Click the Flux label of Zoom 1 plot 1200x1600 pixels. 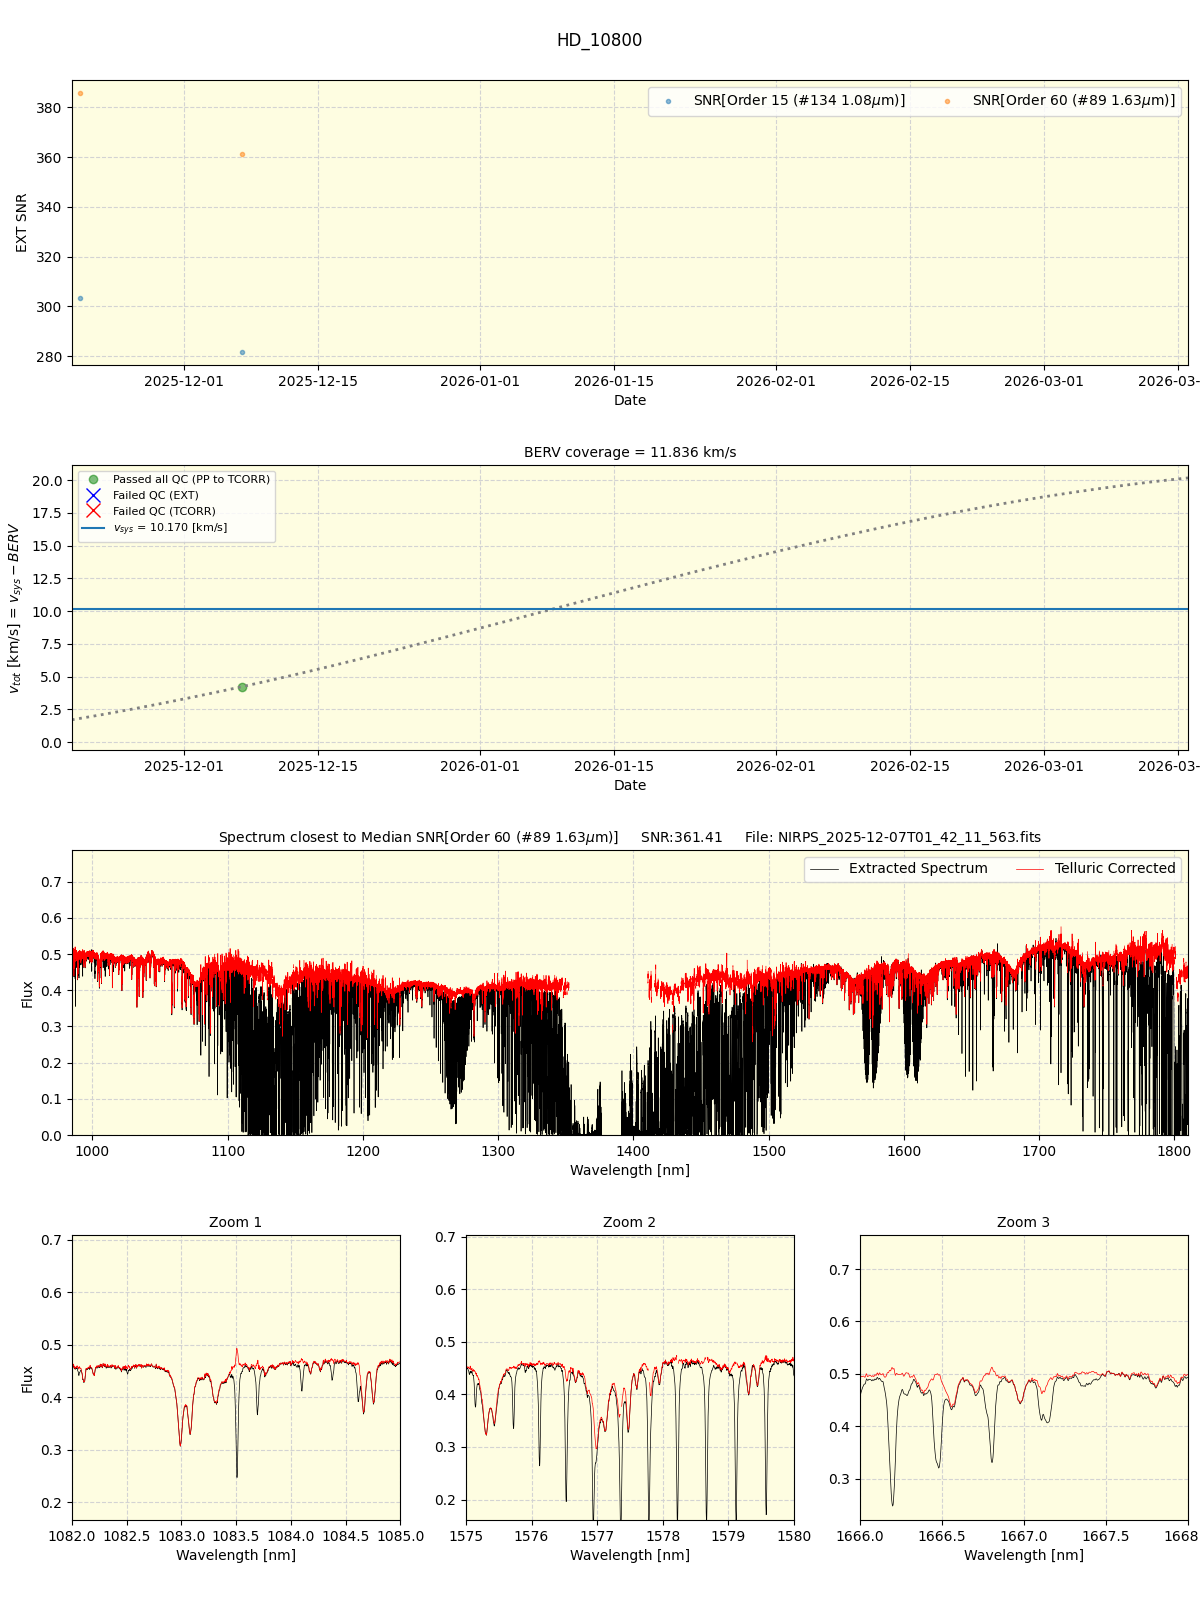point(28,1379)
